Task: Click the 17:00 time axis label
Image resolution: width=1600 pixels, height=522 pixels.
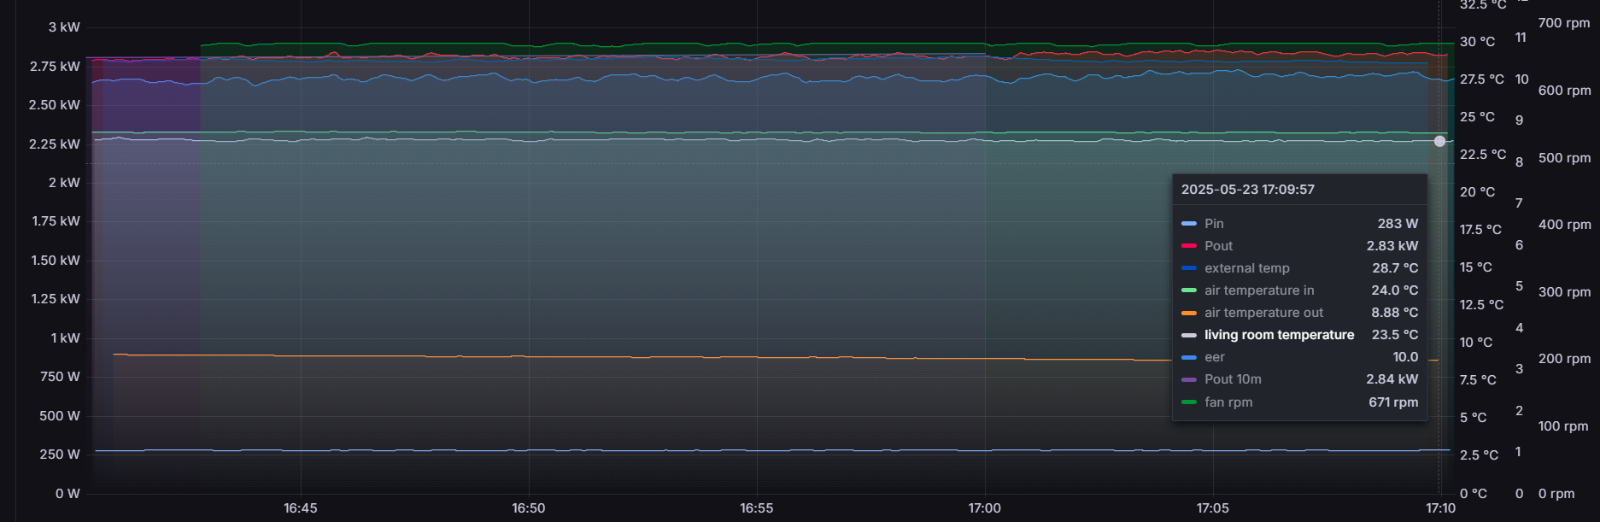Action: coord(984,508)
